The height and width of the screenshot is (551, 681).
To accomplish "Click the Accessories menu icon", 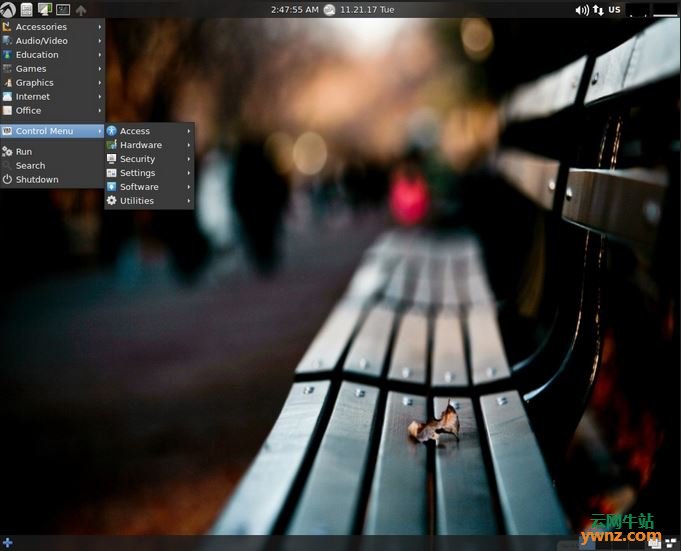I will point(7,26).
